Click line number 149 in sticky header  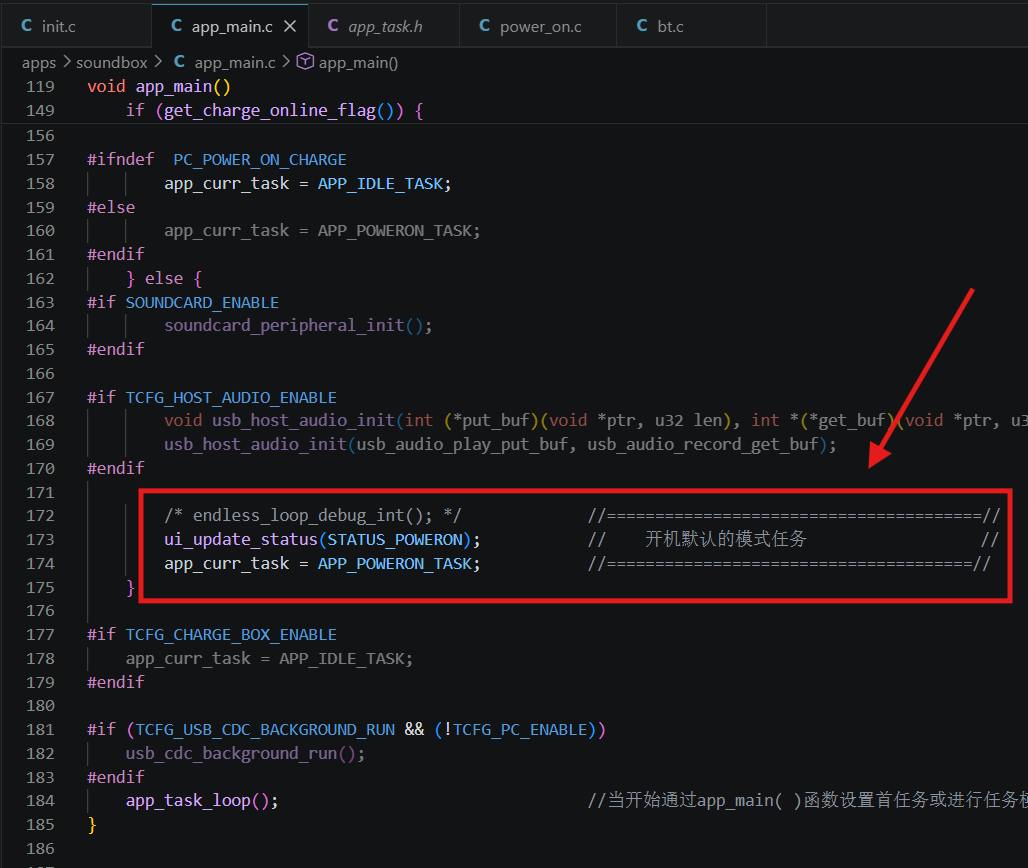[40, 111]
